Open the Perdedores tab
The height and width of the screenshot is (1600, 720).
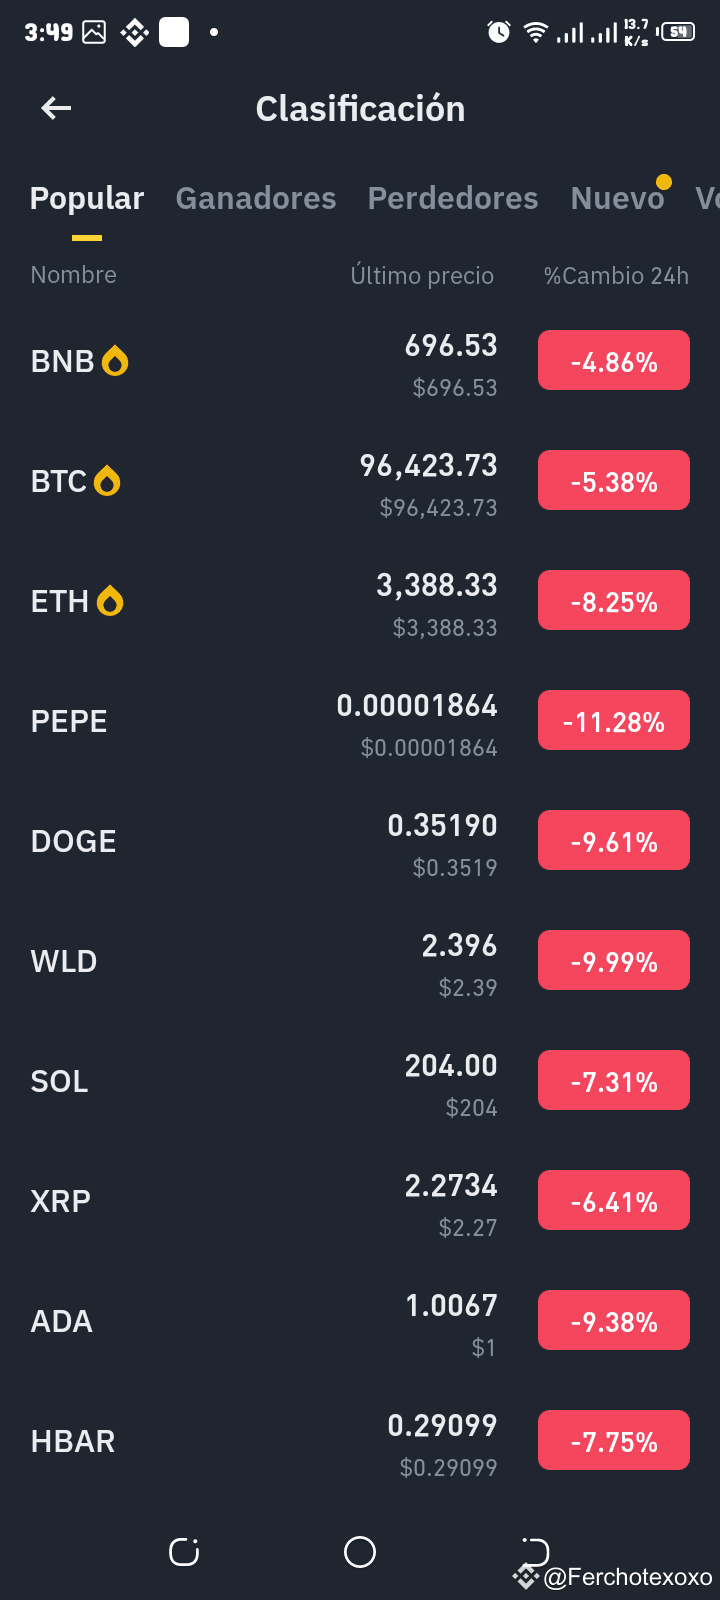453,198
